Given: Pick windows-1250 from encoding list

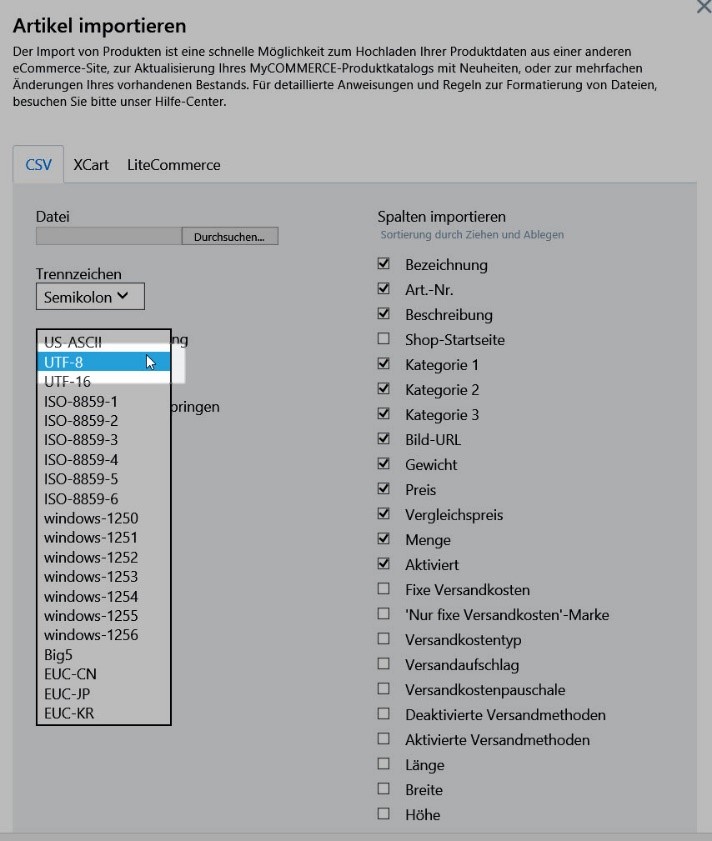Looking at the screenshot, I should pos(104,518).
